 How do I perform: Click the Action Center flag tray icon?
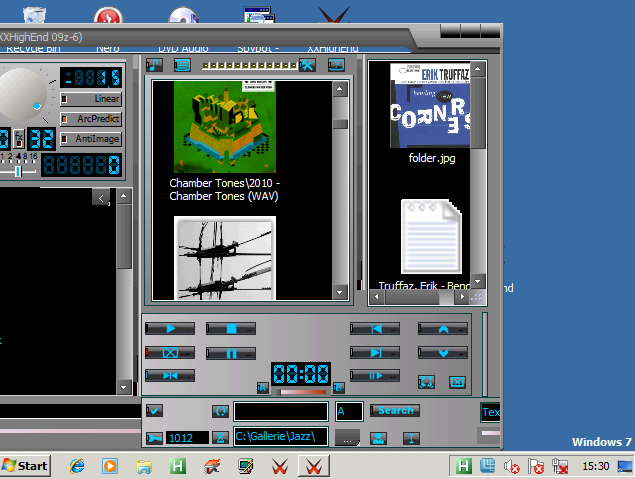coord(535,466)
